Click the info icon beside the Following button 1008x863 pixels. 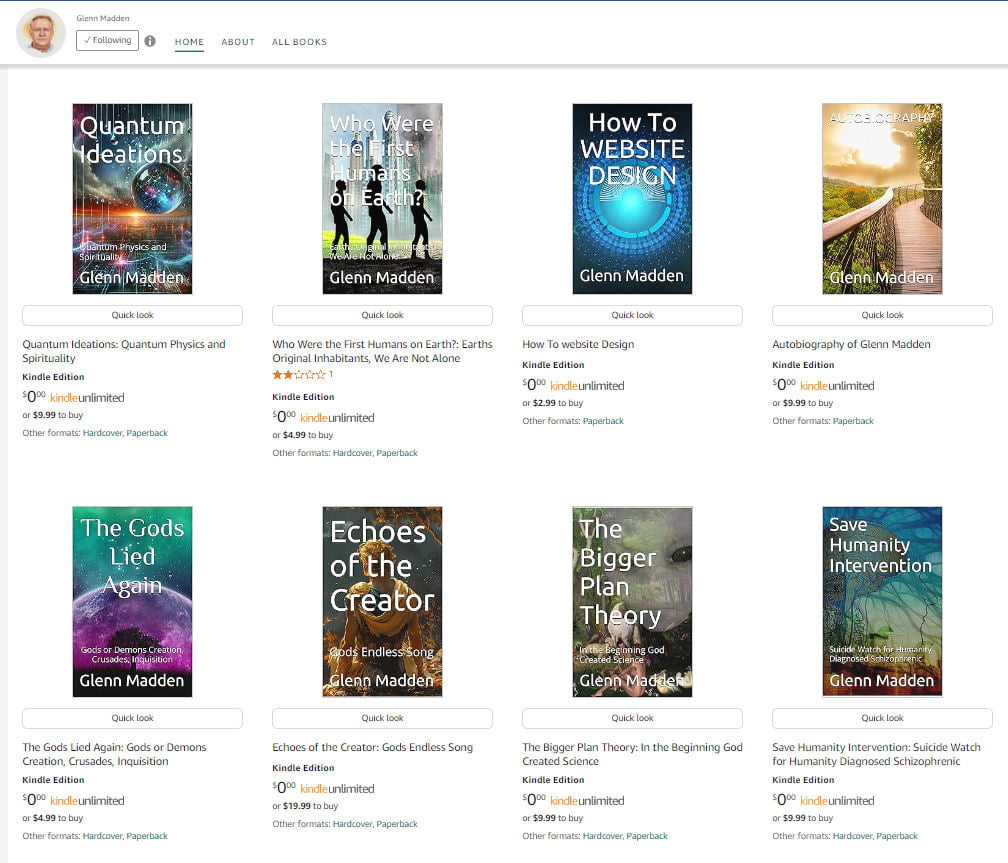pyautogui.click(x=150, y=40)
